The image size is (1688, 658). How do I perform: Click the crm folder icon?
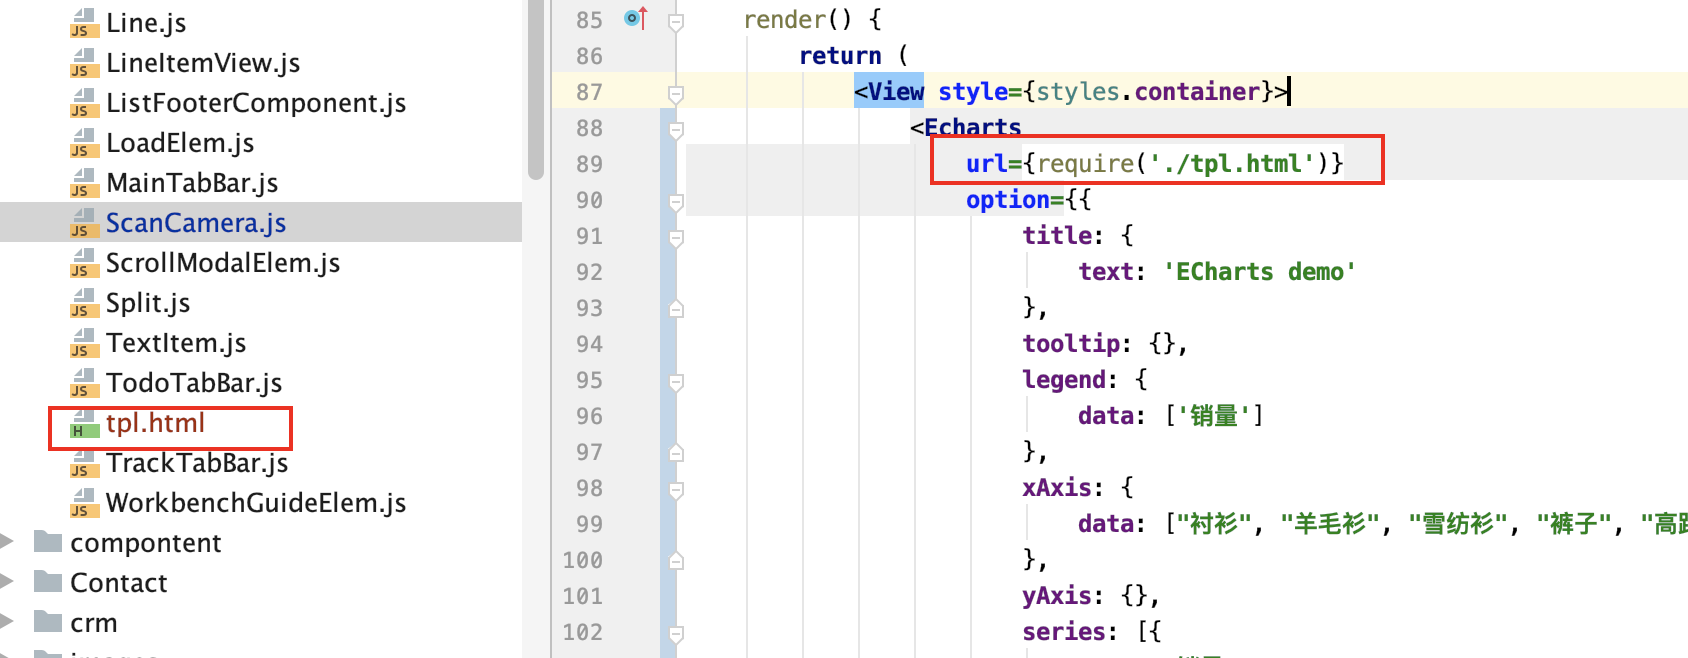(48, 622)
